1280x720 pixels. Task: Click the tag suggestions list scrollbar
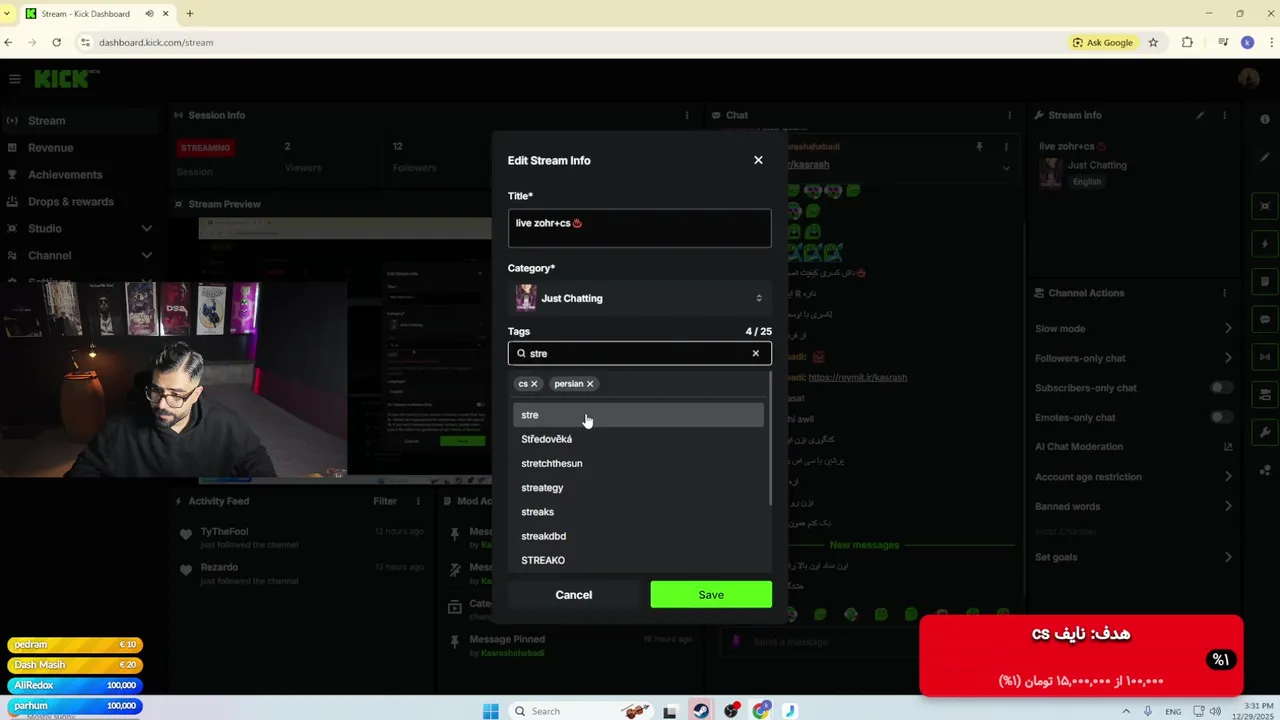(769, 440)
